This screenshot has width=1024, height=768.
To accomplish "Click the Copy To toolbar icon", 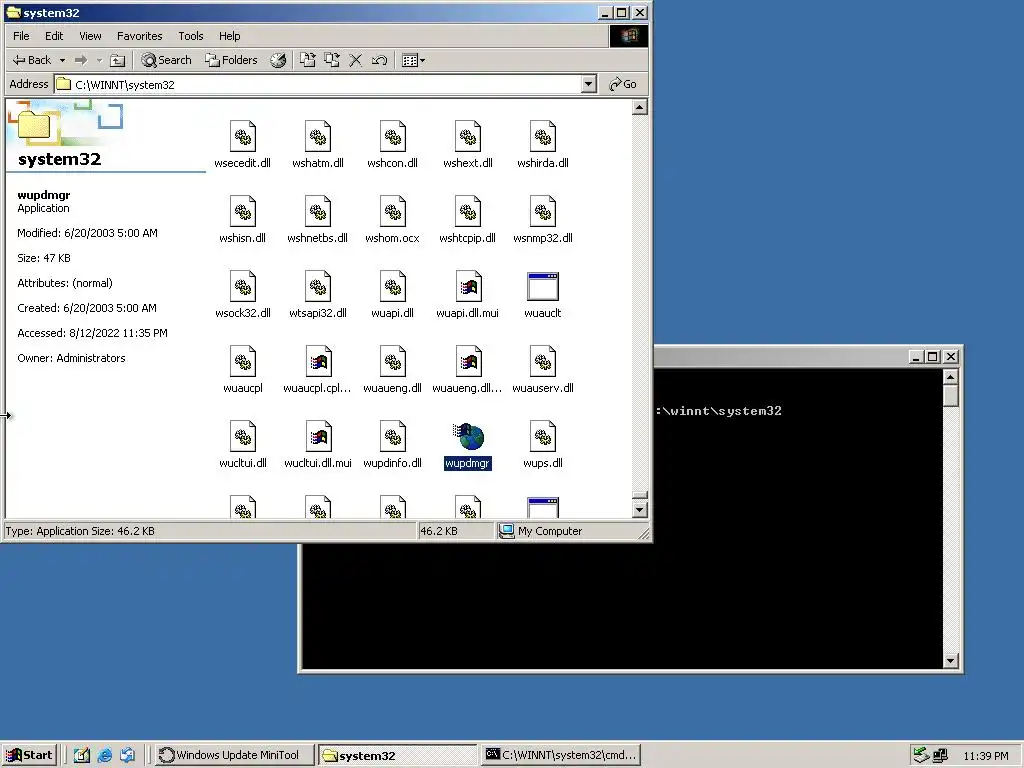I will 332,60.
